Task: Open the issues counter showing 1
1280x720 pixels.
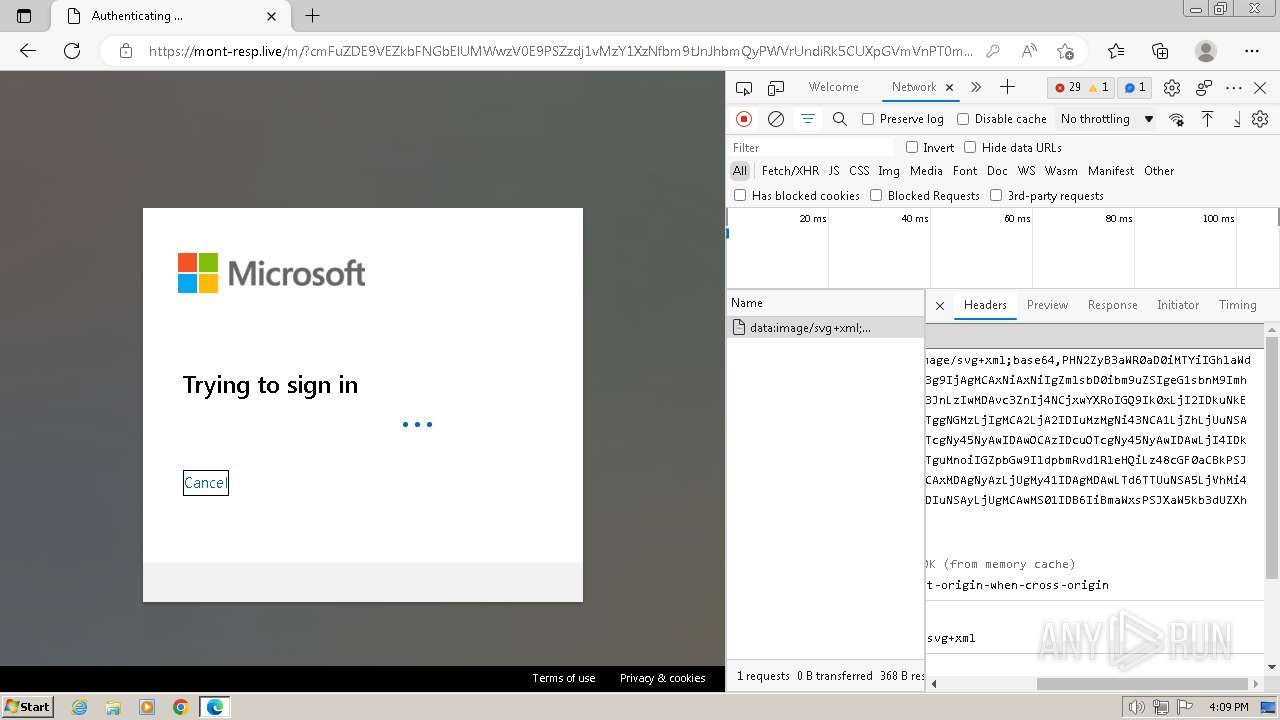Action: [x=1135, y=87]
